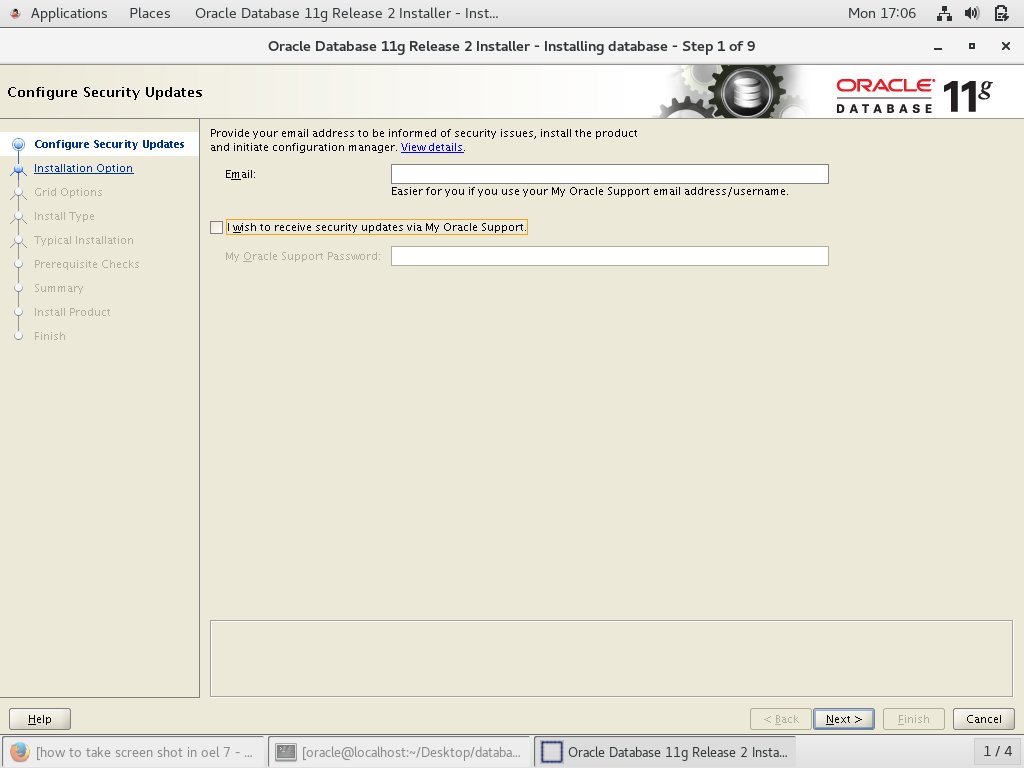Click the Firefox icon in the taskbar
This screenshot has width=1024, height=768.
click(x=20, y=752)
